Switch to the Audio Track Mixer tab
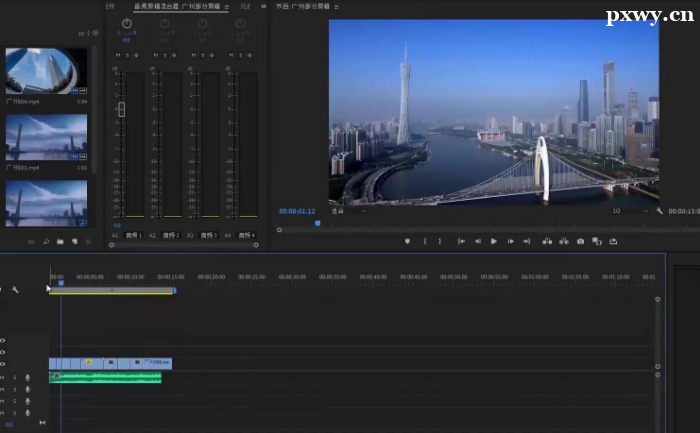 tap(175, 6)
